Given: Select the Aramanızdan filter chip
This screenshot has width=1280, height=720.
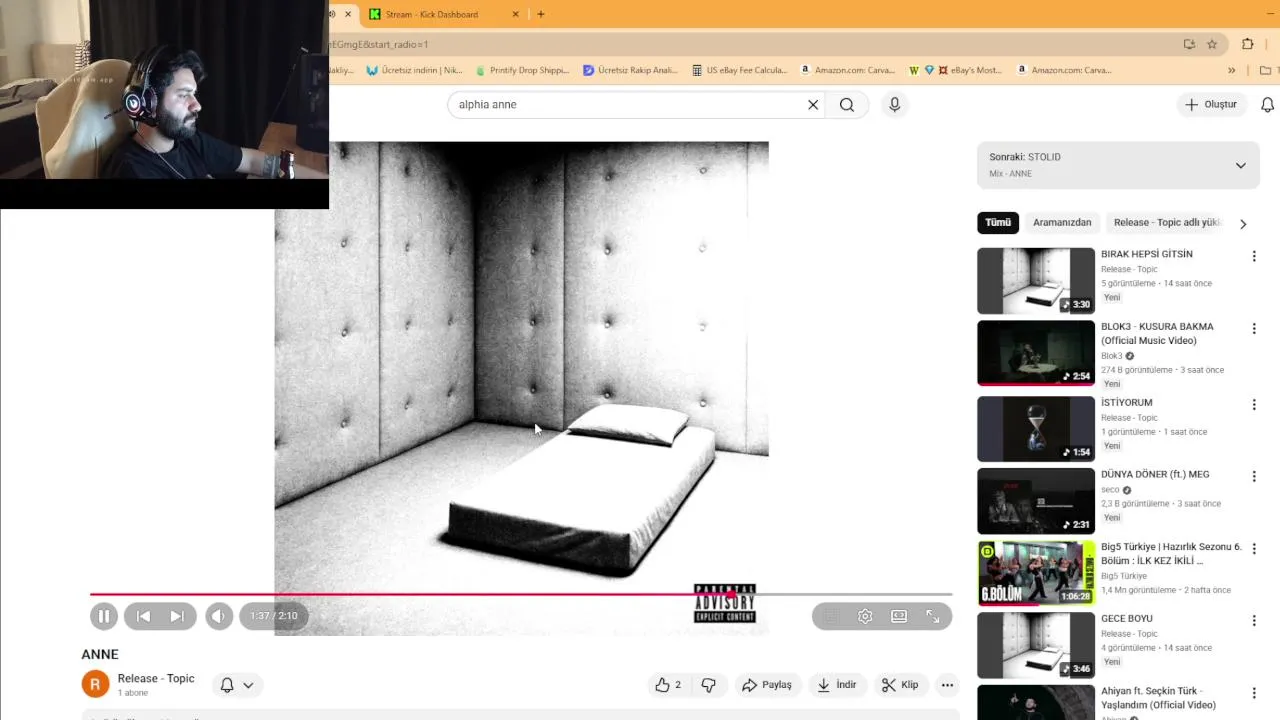Looking at the screenshot, I should click(1062, 223).
